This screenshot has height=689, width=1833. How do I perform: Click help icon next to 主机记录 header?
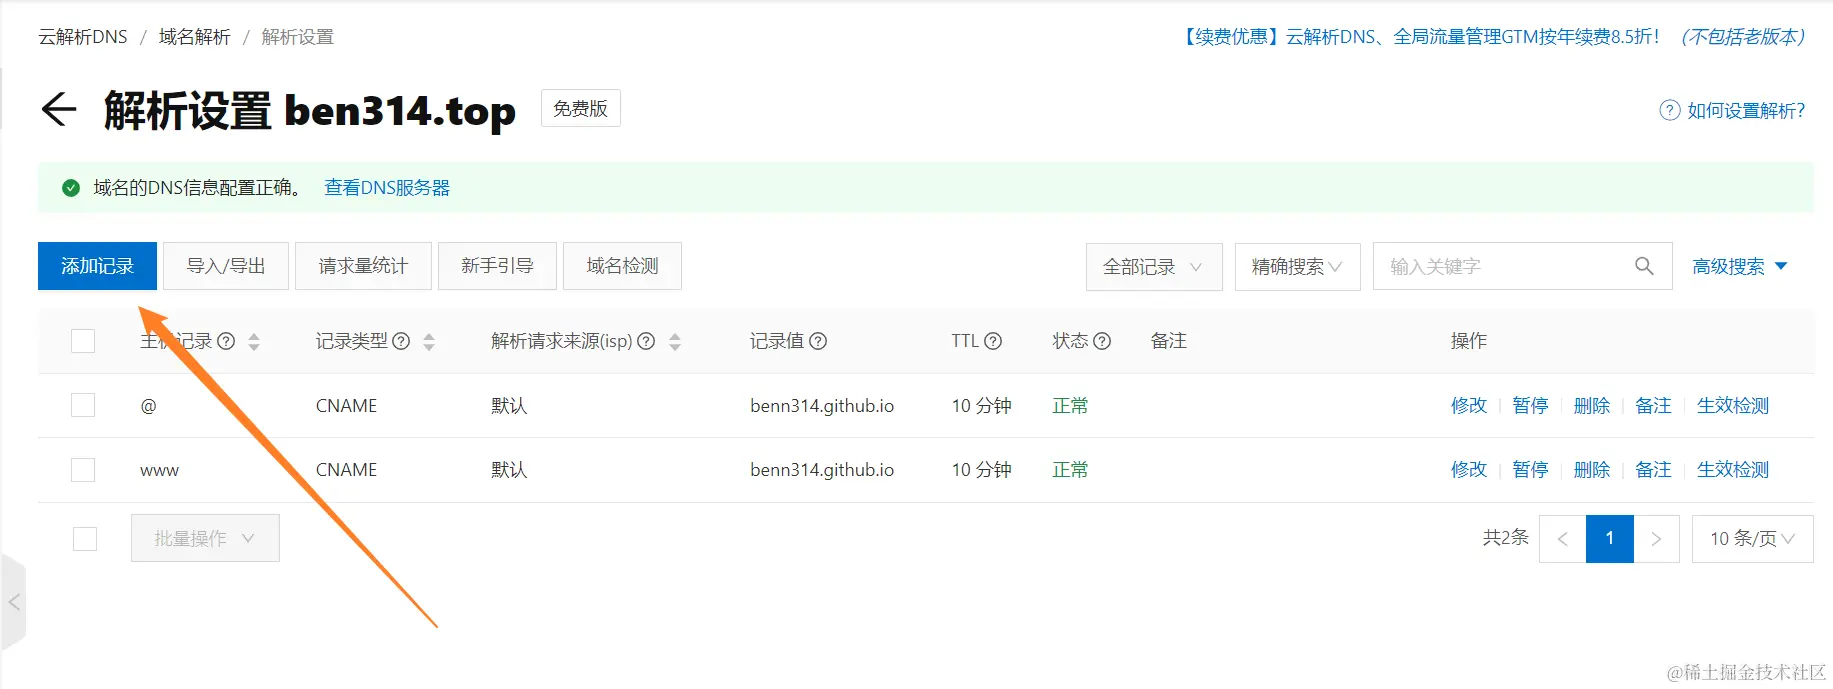pos(226,341)
